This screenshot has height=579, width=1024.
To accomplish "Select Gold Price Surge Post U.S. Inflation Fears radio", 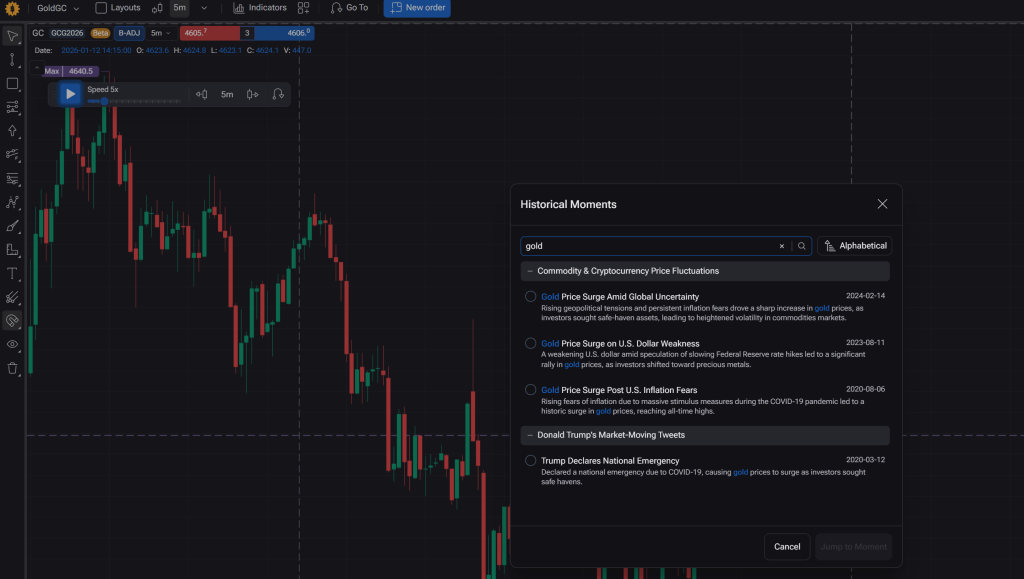I will (530, 390).
